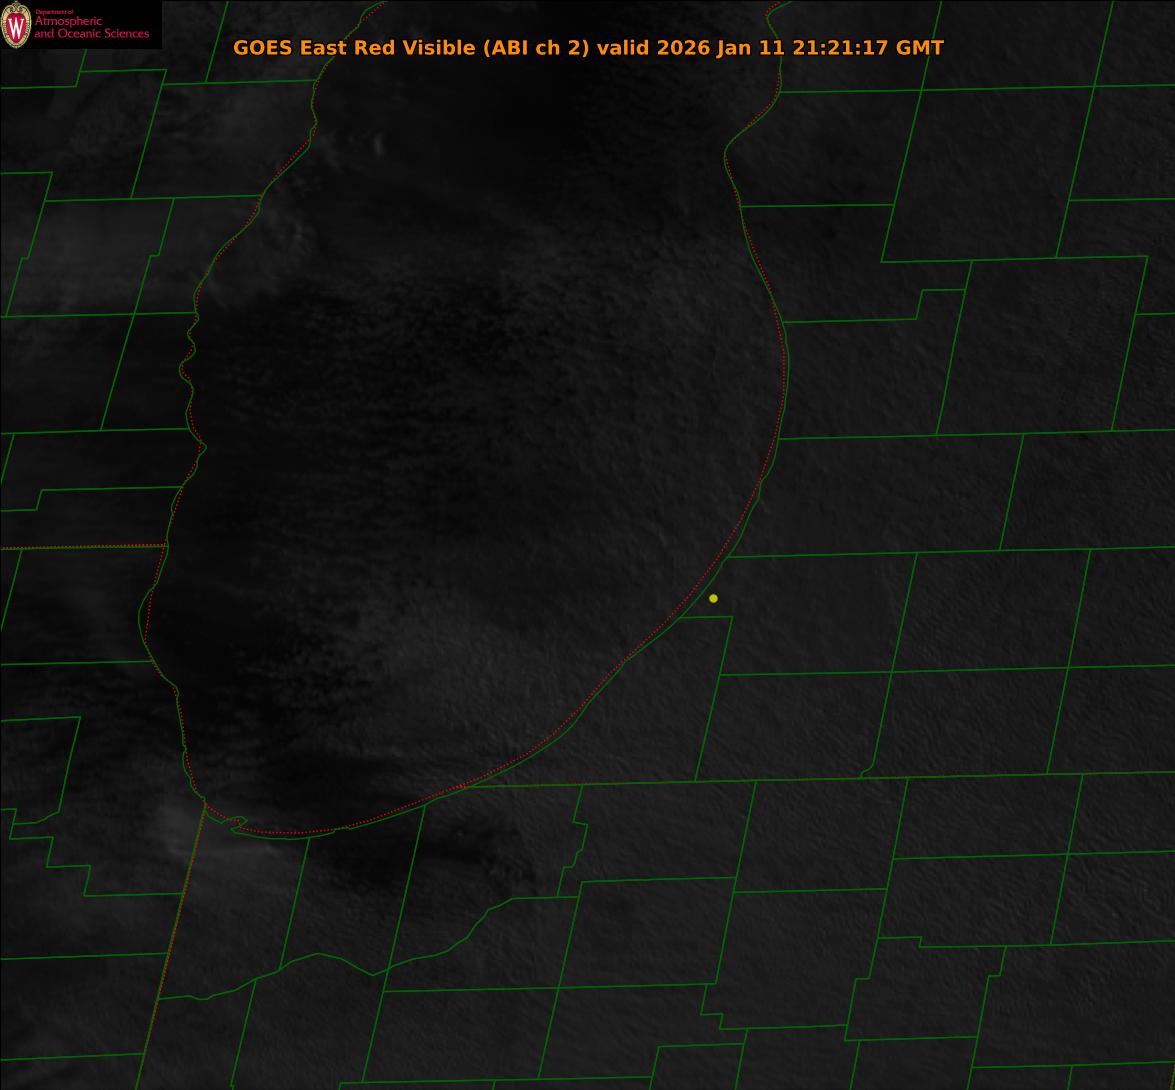Click "Atmospheric and Oceanic Sciences" logo text

91,28
